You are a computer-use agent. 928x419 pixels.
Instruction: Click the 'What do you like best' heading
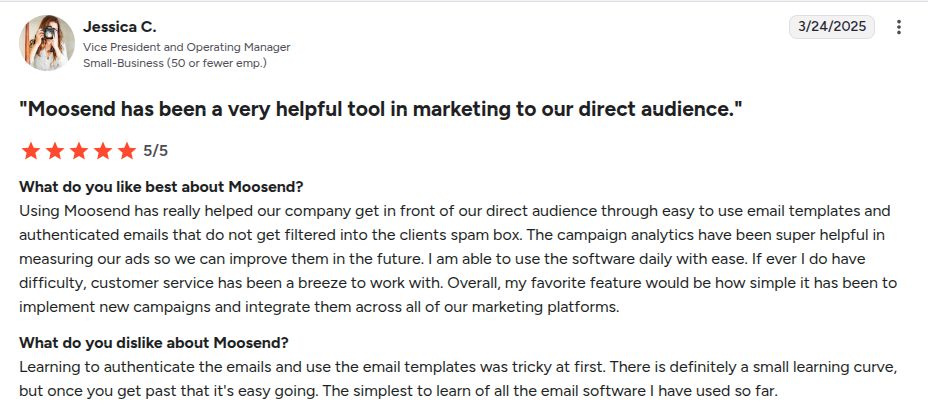point(161,187)
